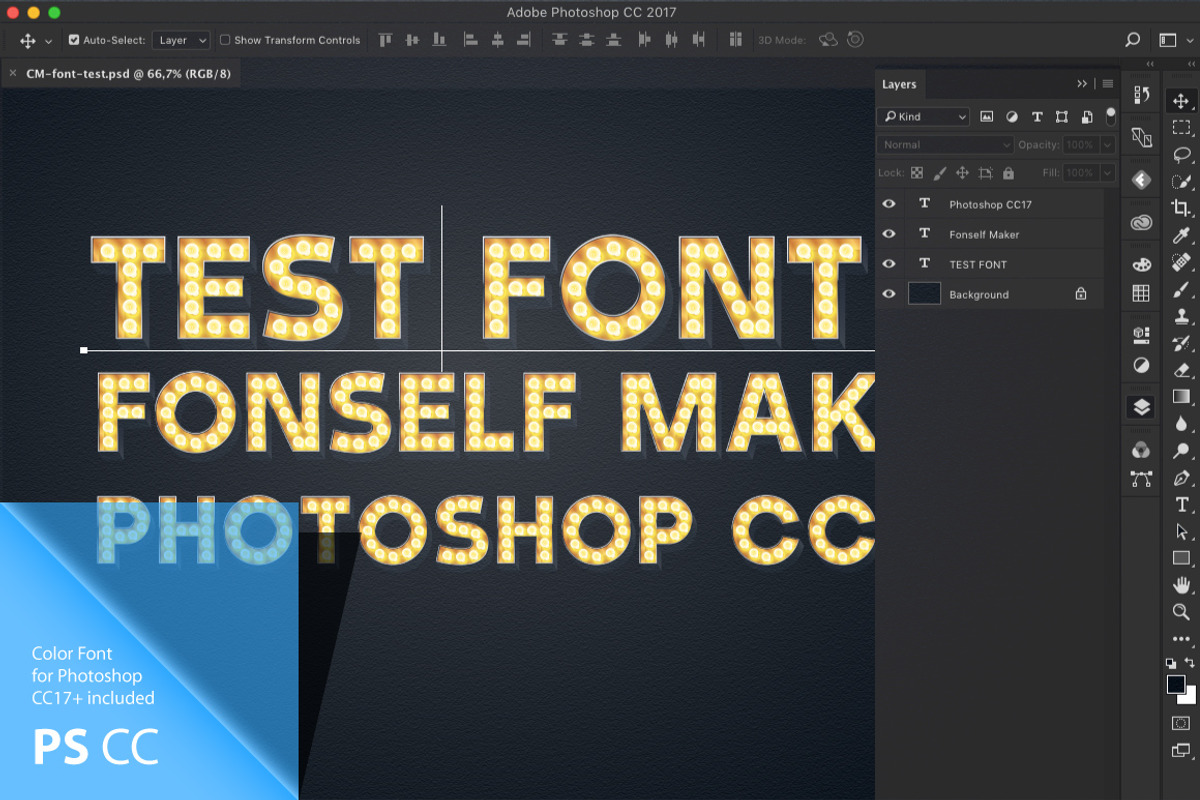Select the Crop tool

[1181, 209]
